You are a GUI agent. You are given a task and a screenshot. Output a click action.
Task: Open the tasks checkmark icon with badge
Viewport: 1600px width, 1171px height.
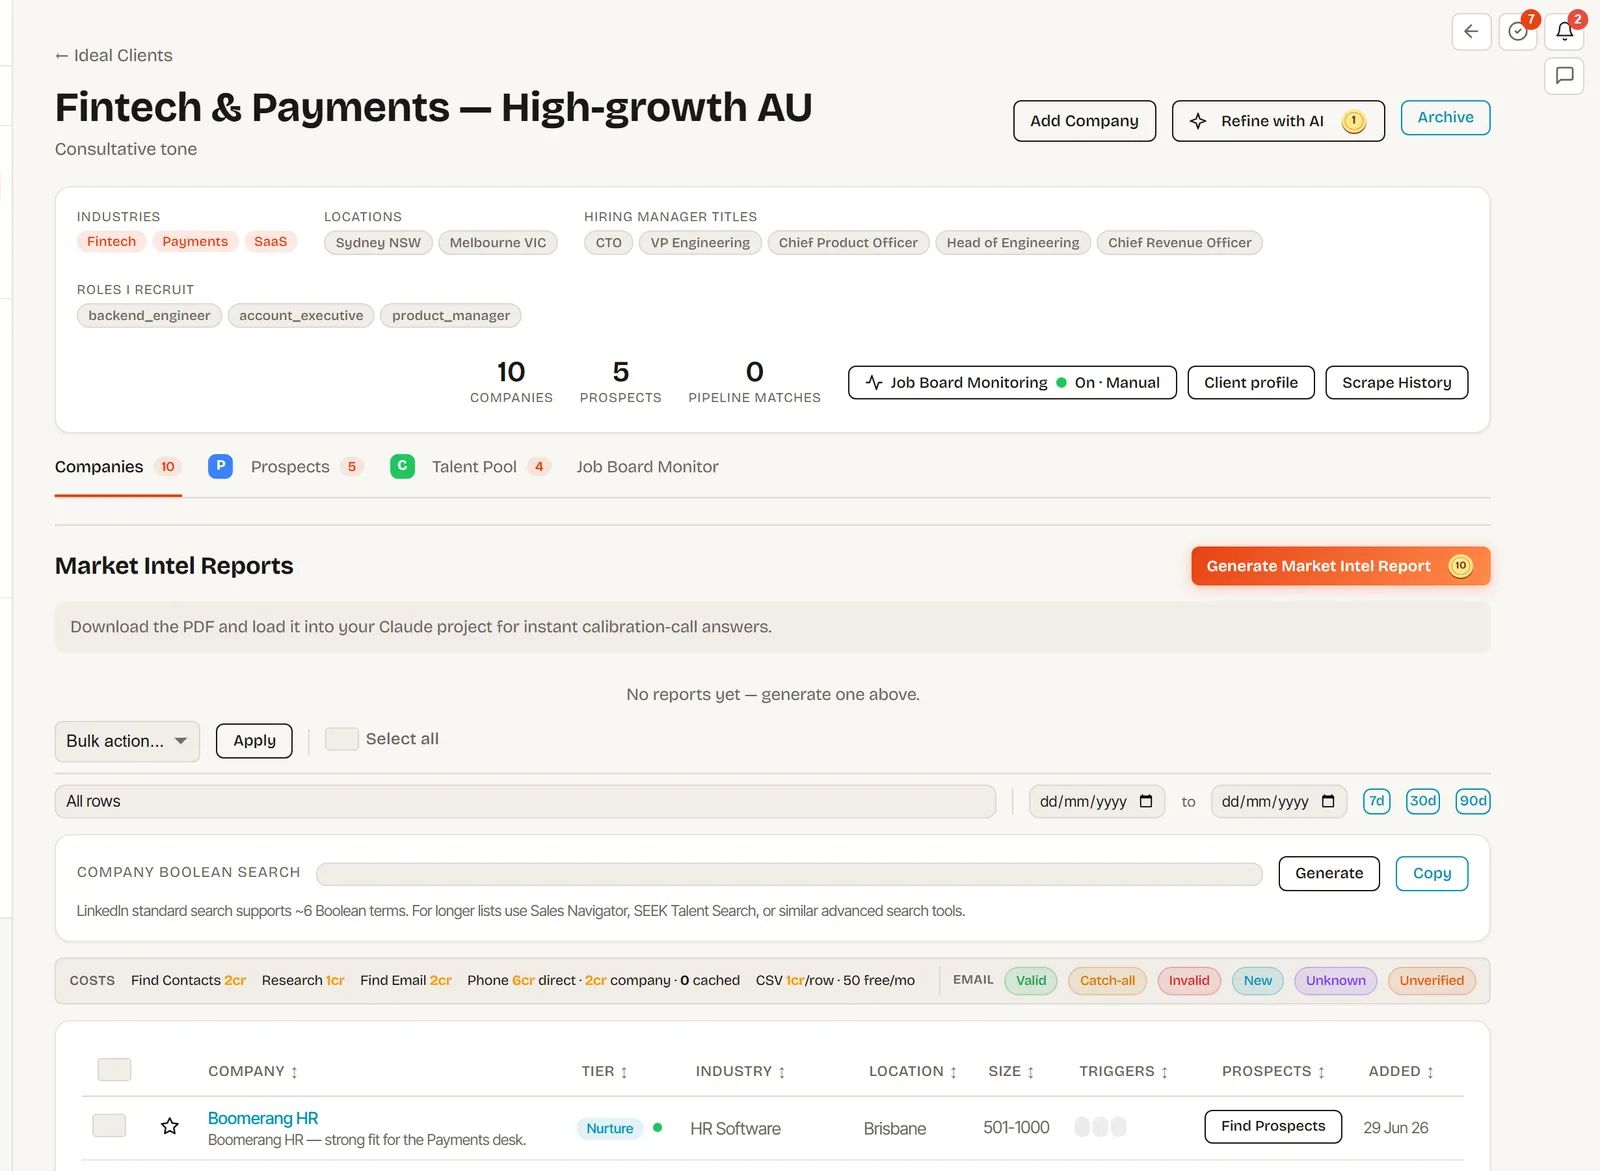(1518, 32)
